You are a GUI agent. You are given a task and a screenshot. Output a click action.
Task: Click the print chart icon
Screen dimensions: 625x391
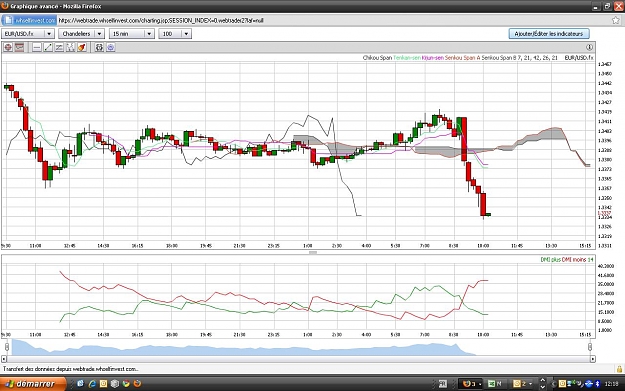click(x=99, y=47)
